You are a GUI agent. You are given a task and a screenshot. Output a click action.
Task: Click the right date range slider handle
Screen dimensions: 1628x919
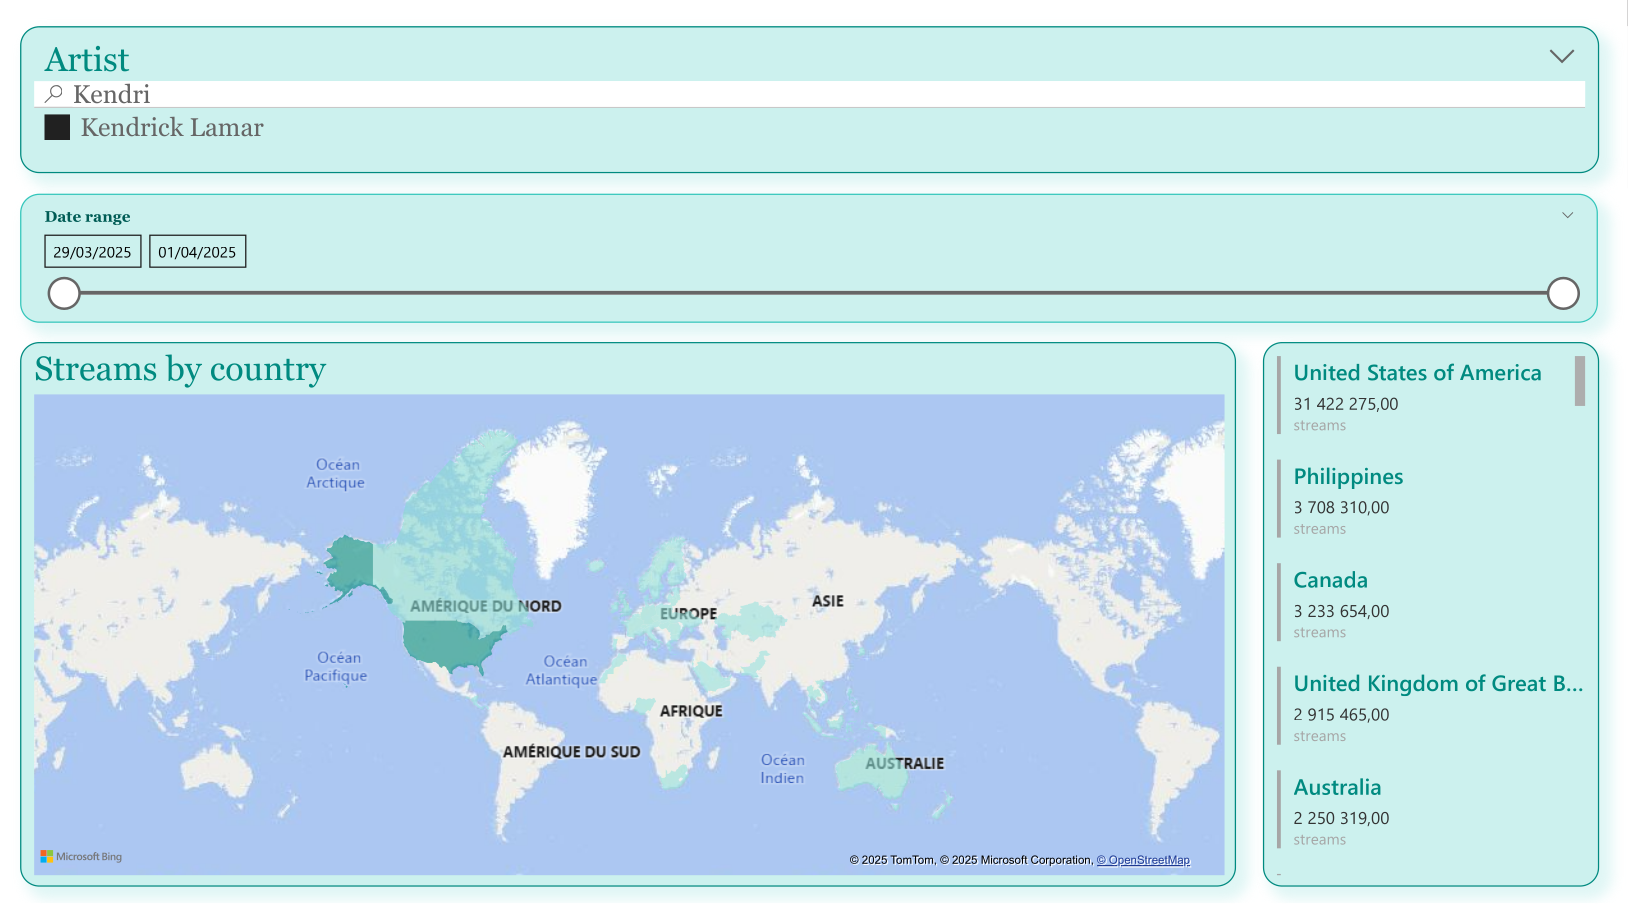(1562, 294)
